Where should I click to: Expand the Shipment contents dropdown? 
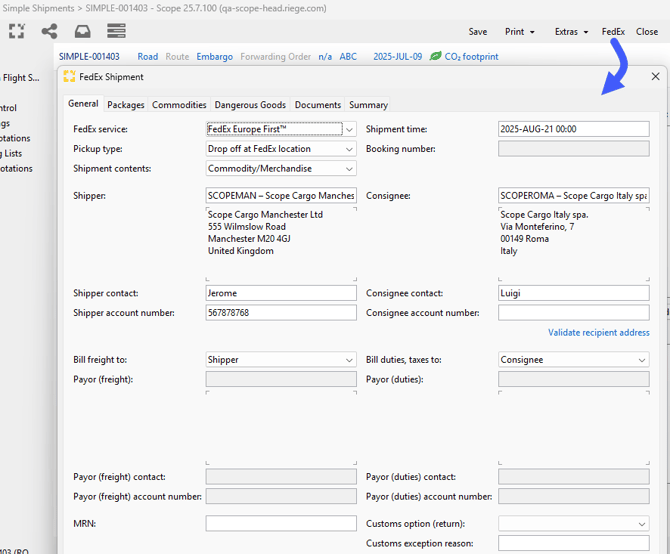(349, 169)
